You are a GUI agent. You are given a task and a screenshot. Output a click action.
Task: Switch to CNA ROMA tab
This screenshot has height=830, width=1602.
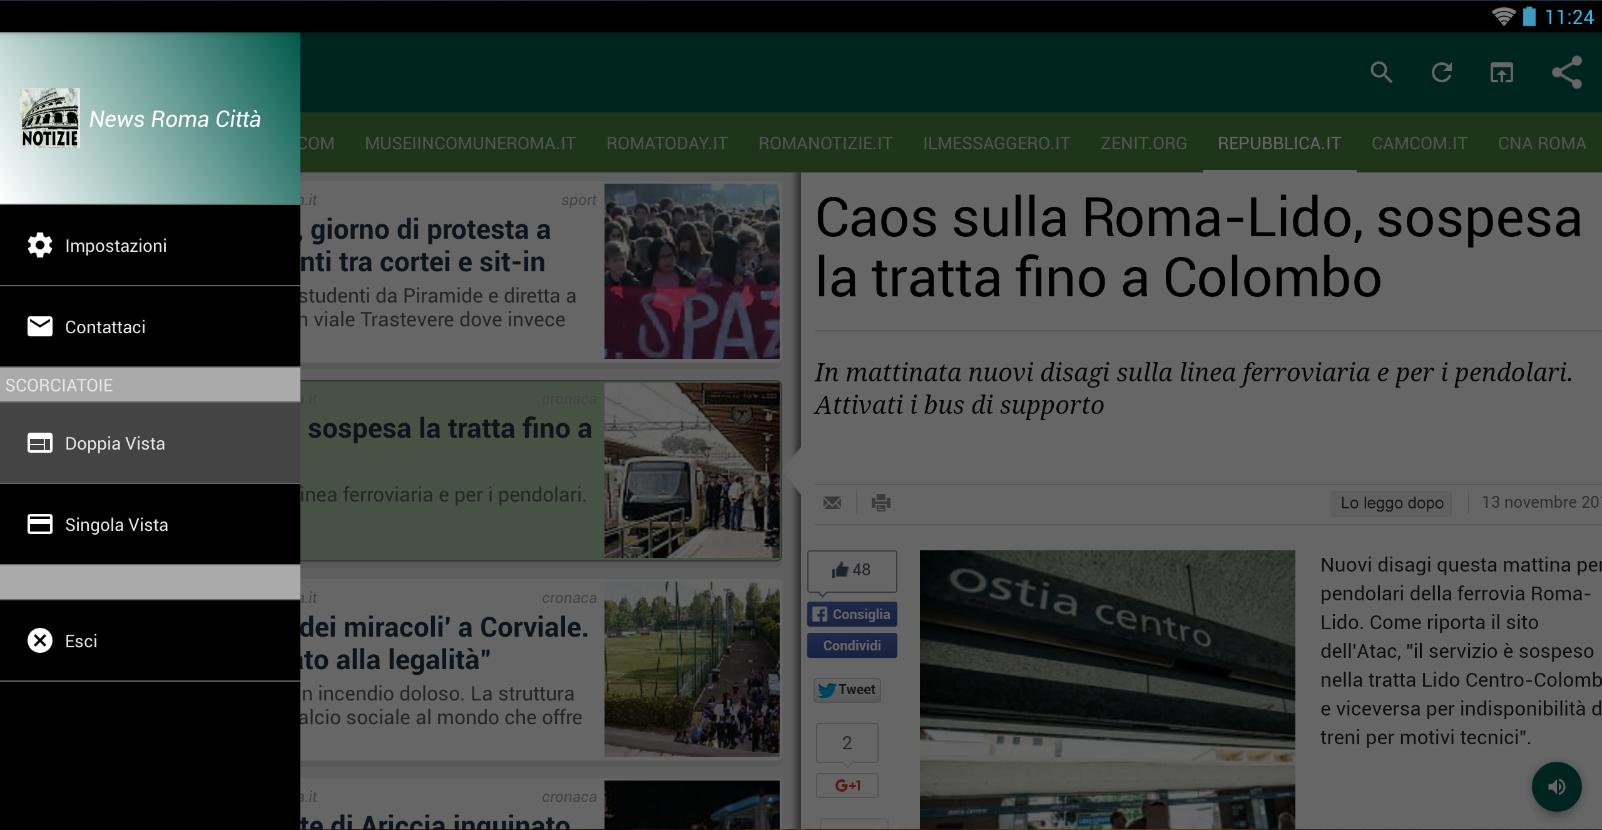pyautogui.click(x=1541, y=143)
